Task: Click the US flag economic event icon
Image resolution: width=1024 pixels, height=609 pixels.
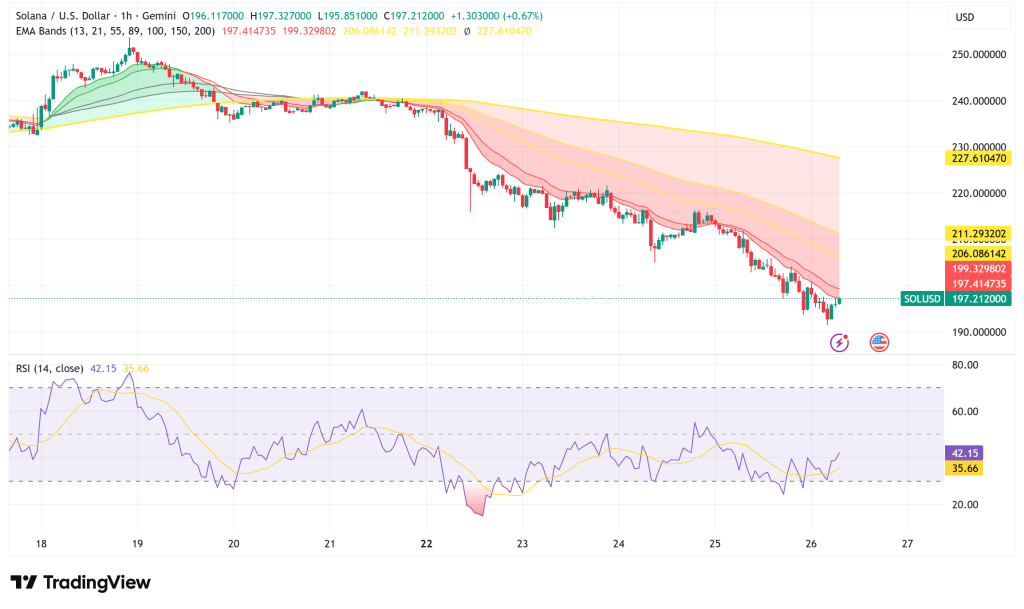Action: (879, 342)
